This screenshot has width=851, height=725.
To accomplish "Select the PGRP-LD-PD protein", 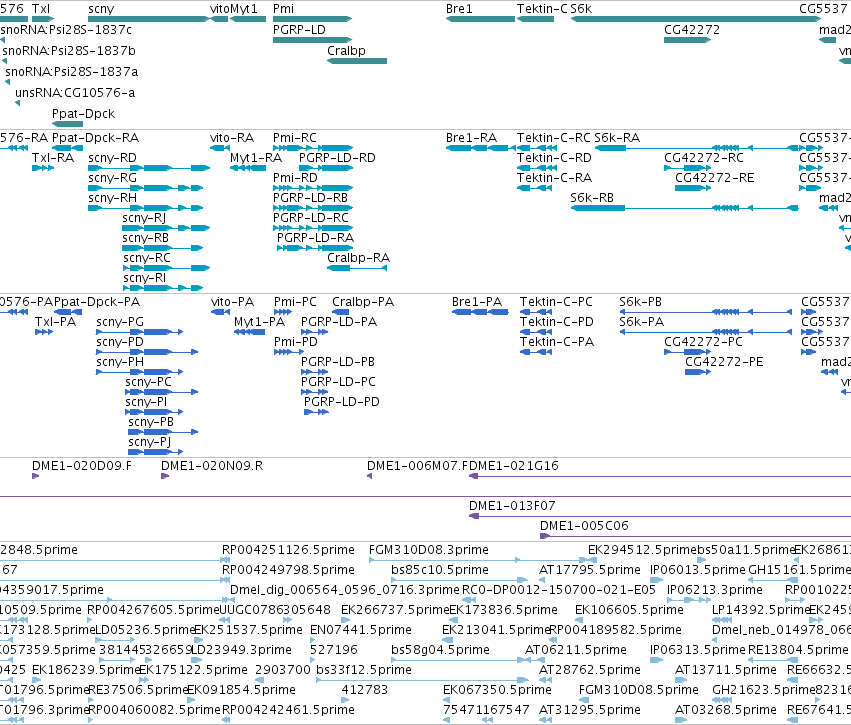I will point(316,412).
